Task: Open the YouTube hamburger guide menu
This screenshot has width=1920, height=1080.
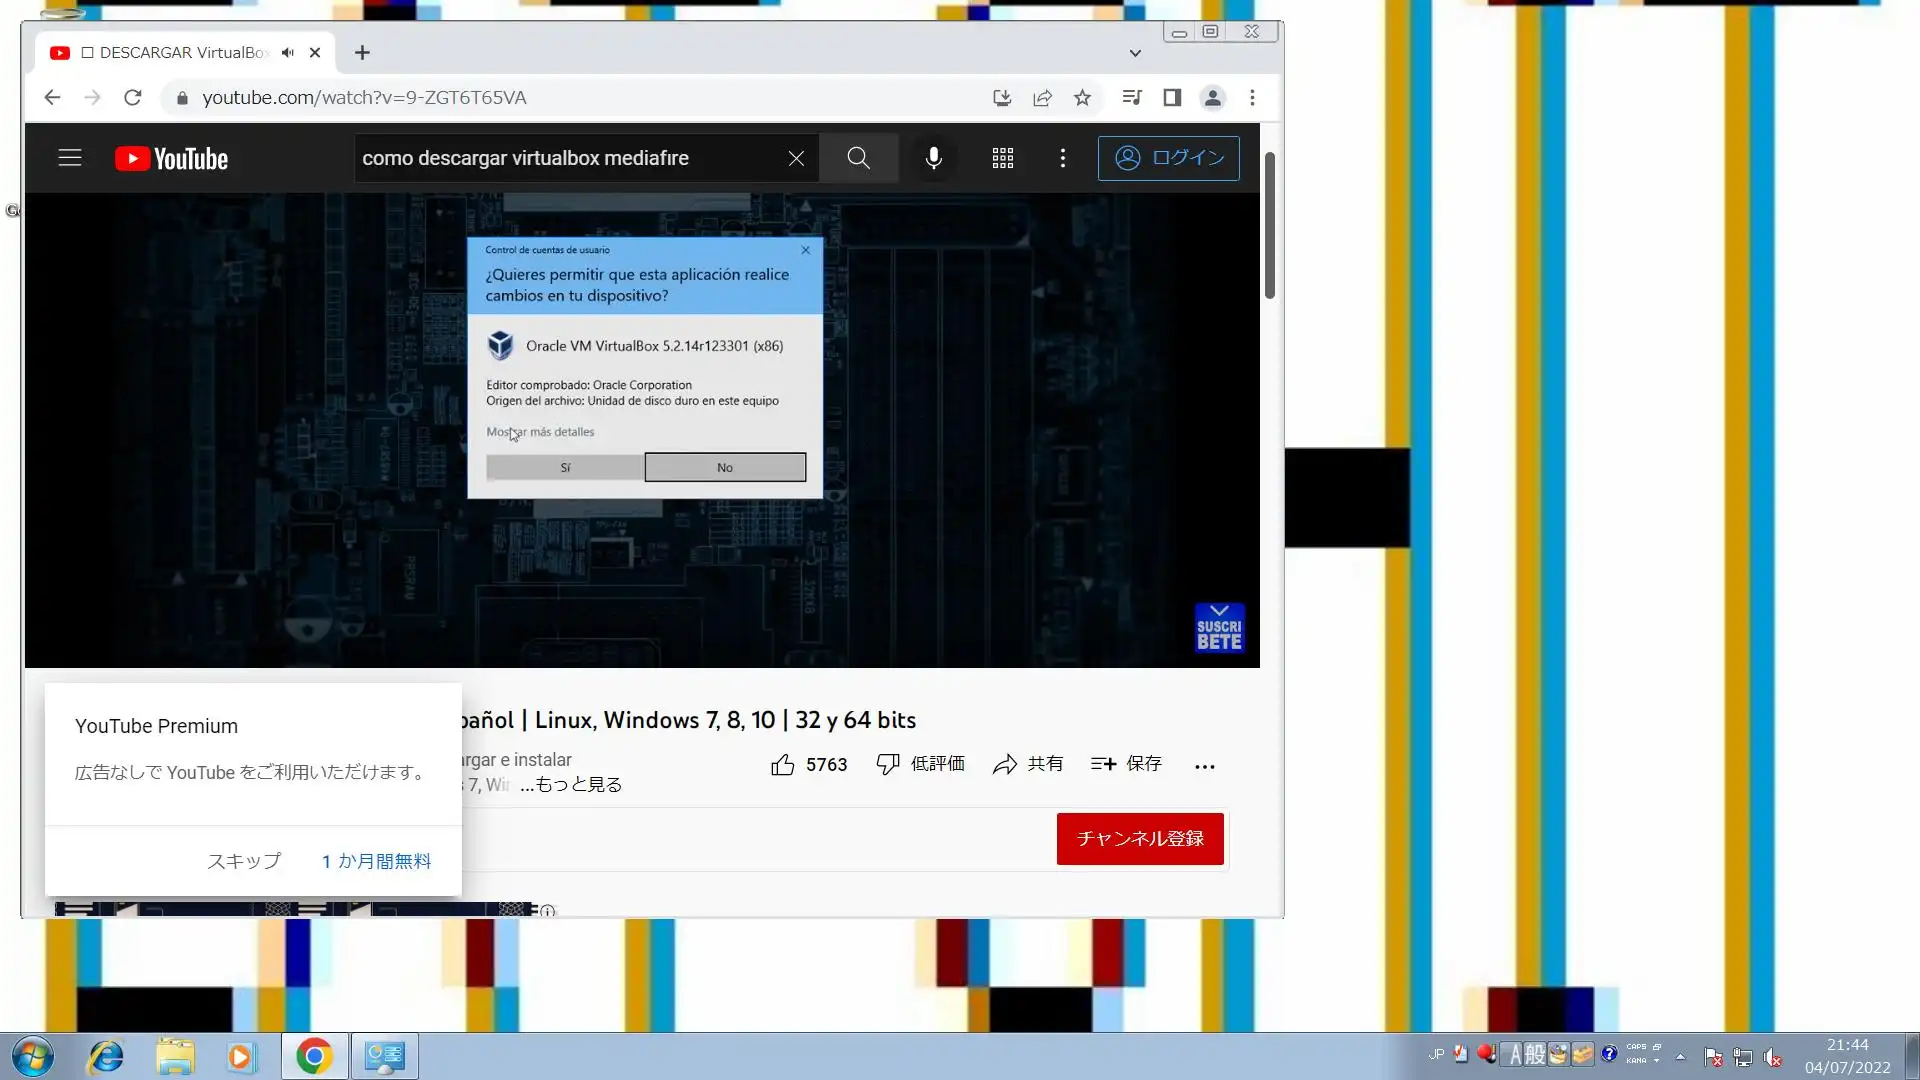Action: point(70,158)
